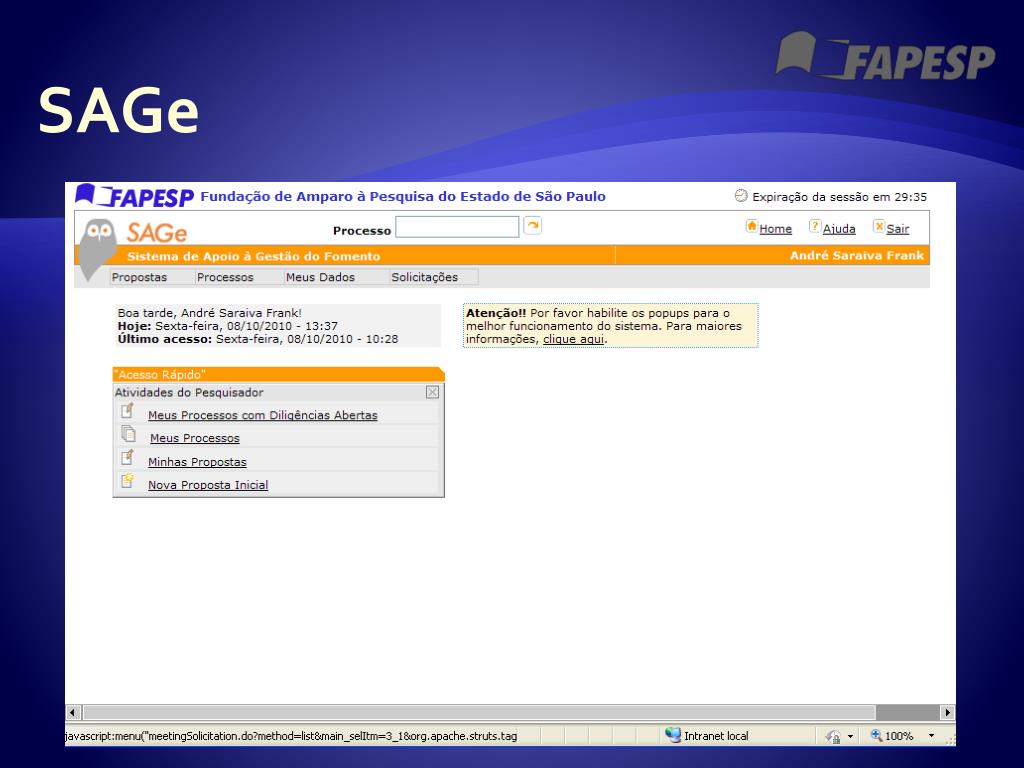
Task: Click the 'Fundação de Amparo à Pesquisa' title text
Action: point(403,196)
